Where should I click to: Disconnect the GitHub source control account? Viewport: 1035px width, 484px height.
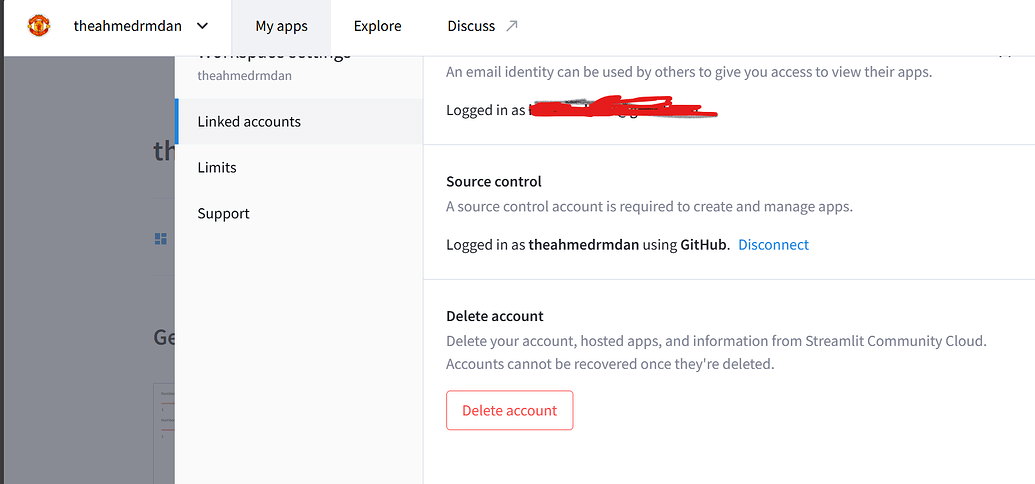[x=773, y=244]
